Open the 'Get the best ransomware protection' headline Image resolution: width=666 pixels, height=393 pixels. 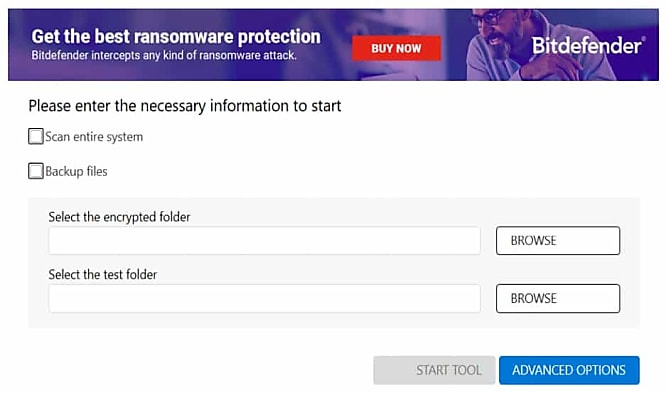pos(176,37)
